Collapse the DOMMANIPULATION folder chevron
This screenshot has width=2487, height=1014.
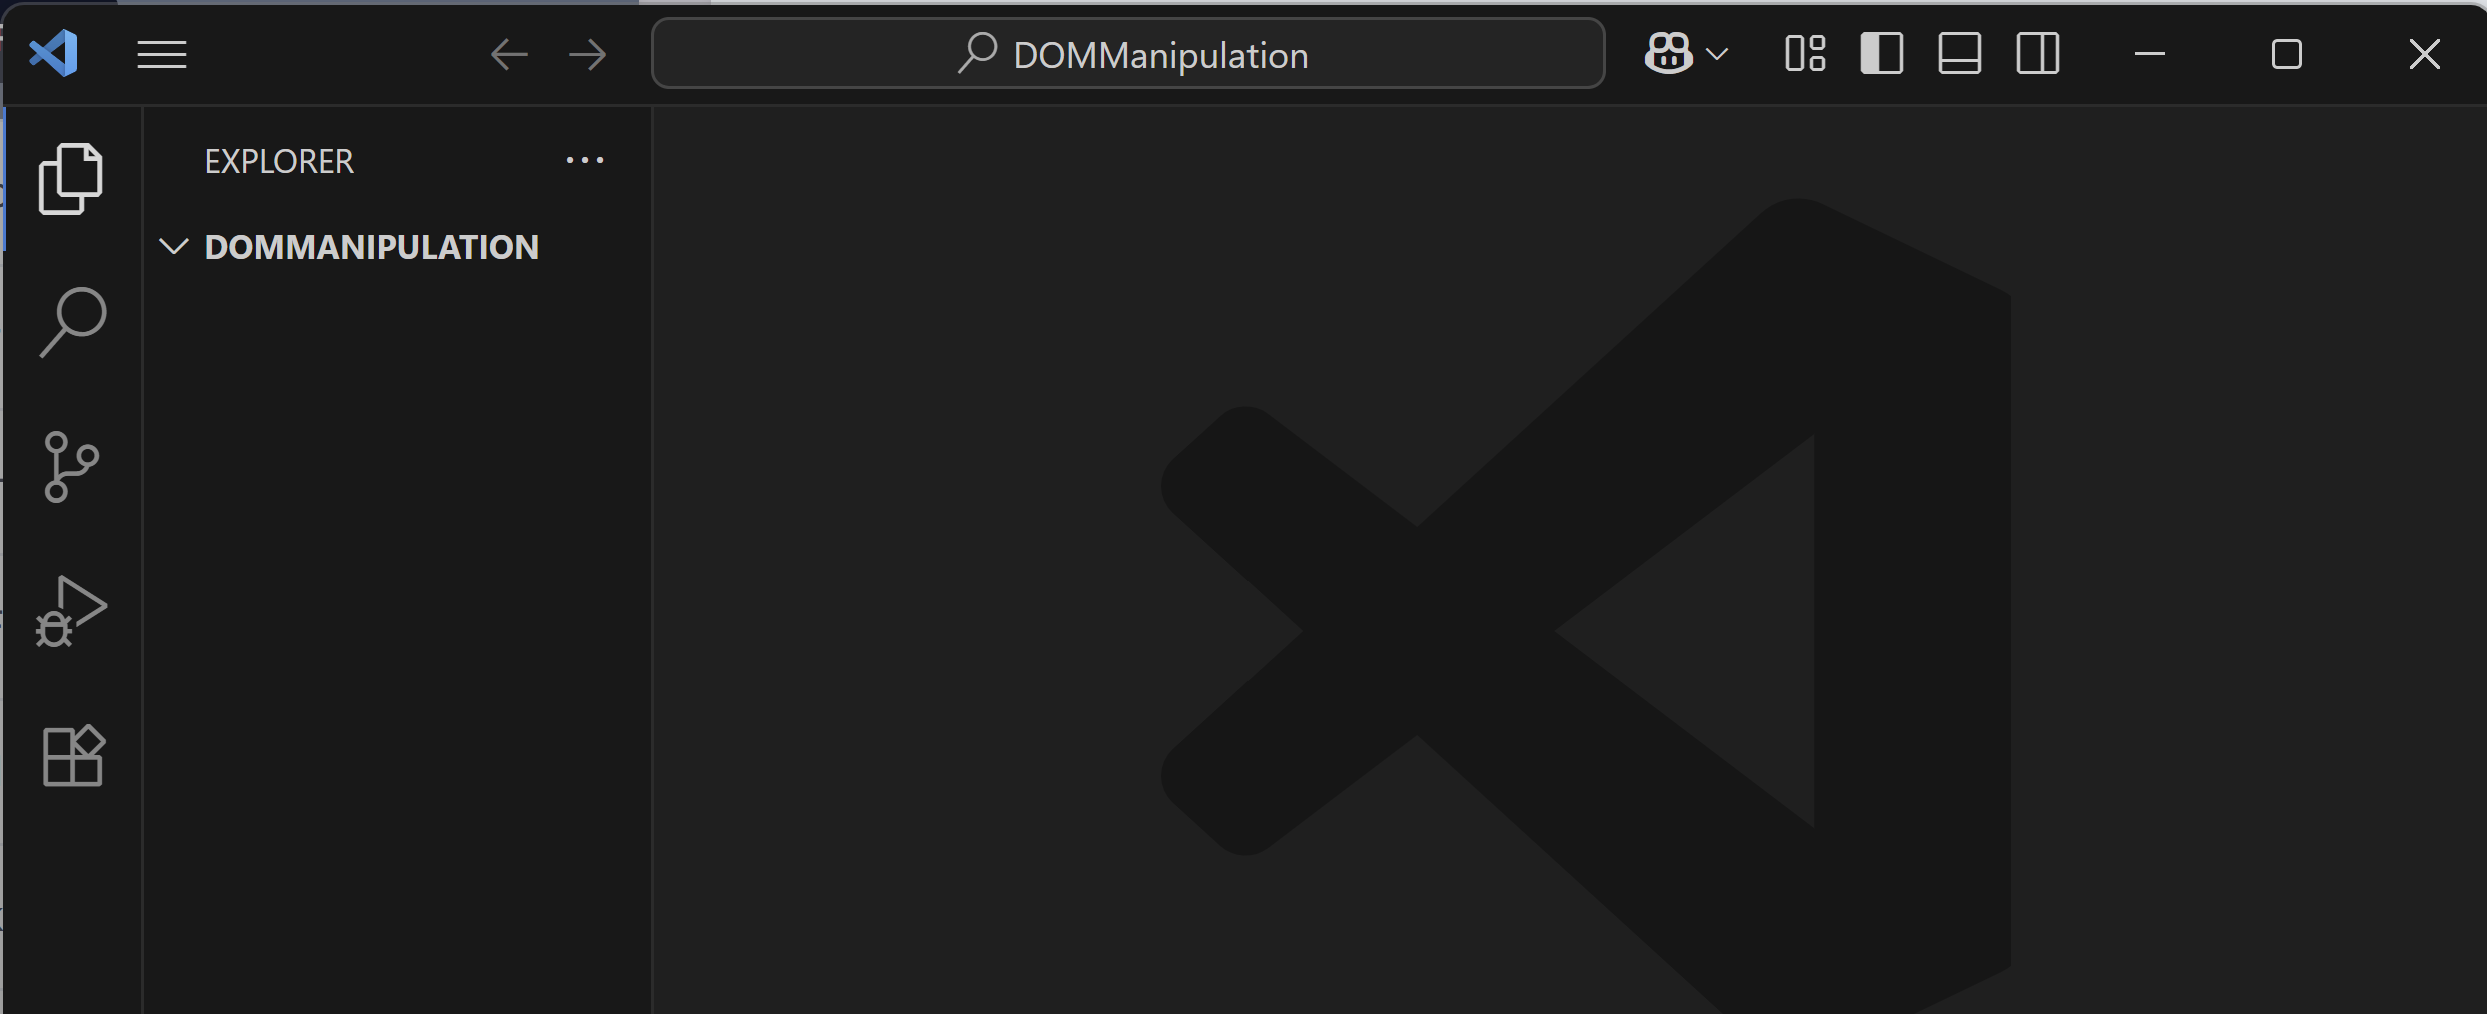[x=174, y=246]
